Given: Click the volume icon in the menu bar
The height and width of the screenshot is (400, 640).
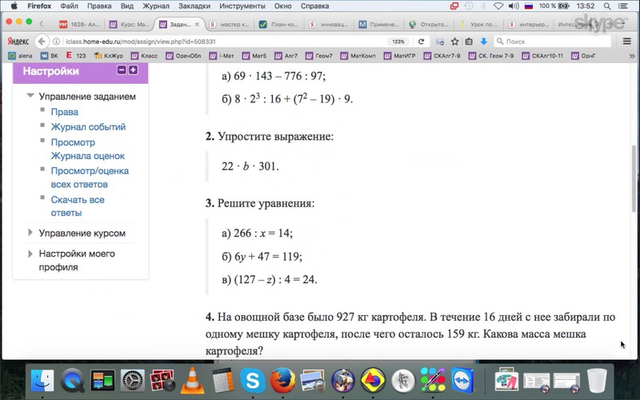Looking at the screenshot, I should [513, 6].
